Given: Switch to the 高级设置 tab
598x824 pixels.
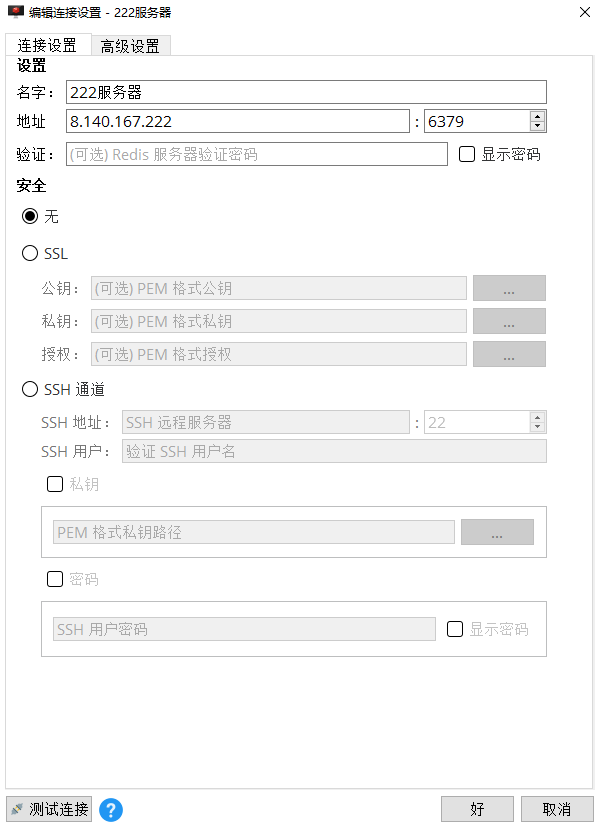Looking at the screenshot, I should tap(129, 45).
